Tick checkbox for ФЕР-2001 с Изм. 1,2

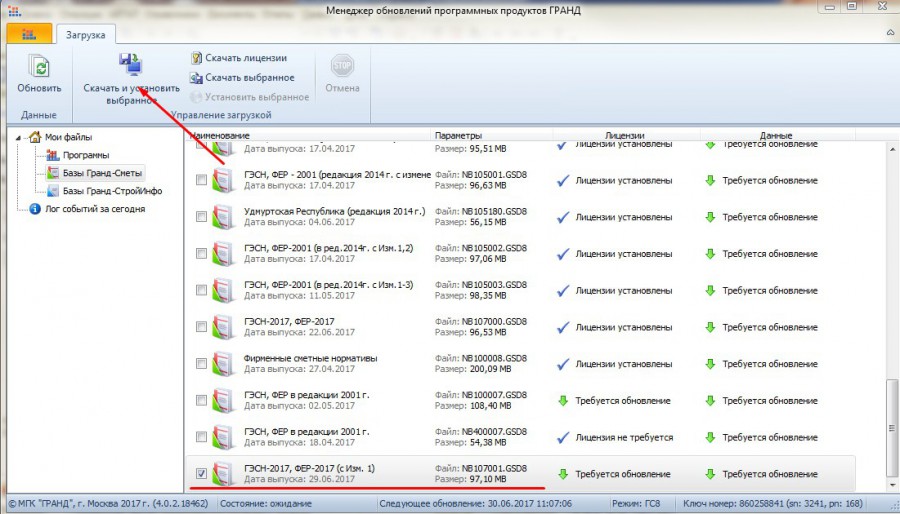click(x=201, y=254)
